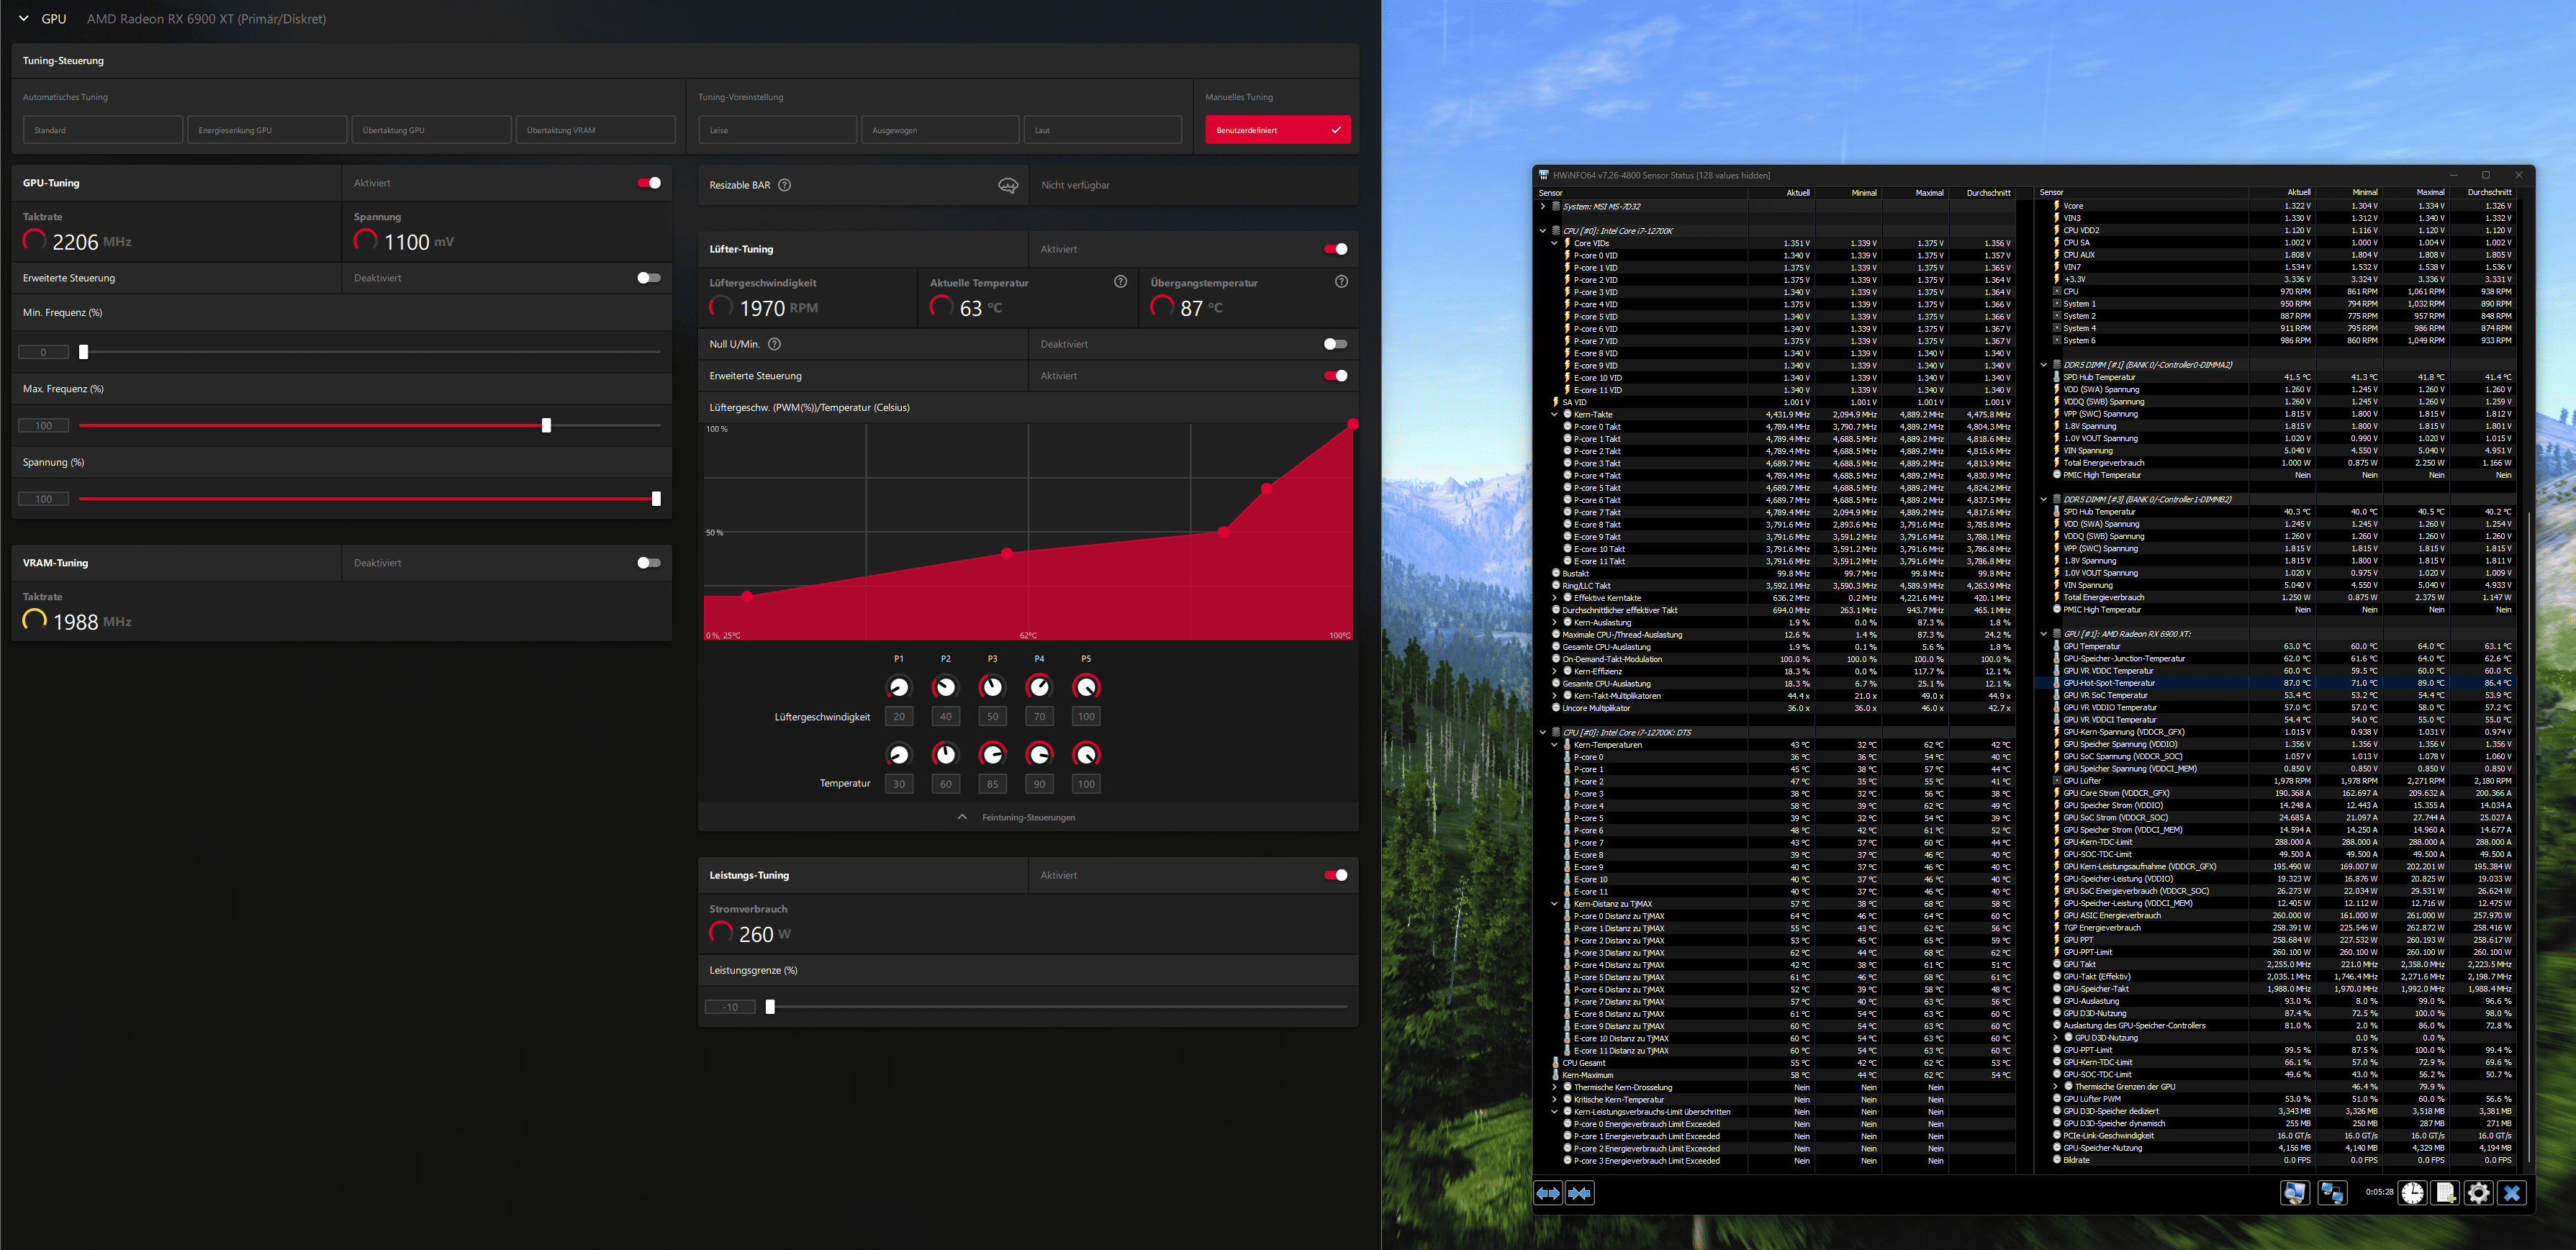Toggle the Lüfter-Tuning switch
Image resolution: width=2576 pixels, height=1250 pixels.
(1335, 249)
